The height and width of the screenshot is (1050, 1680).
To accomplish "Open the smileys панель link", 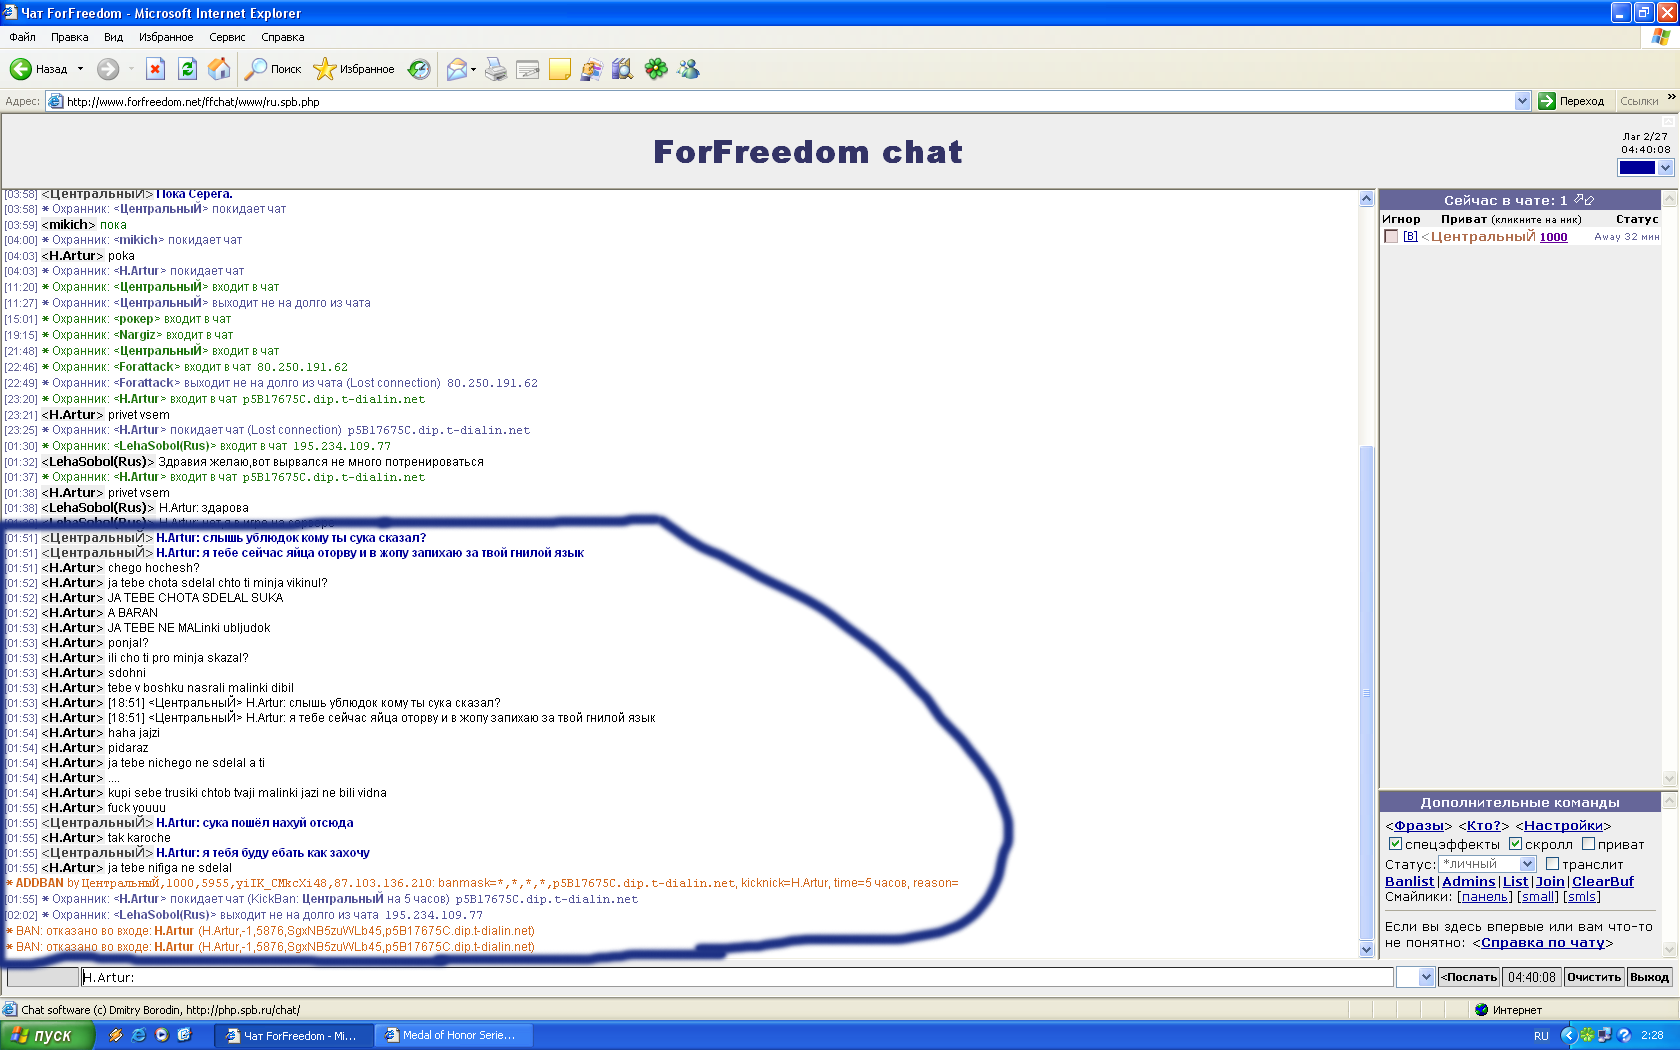I will (x=1485, y=897).
